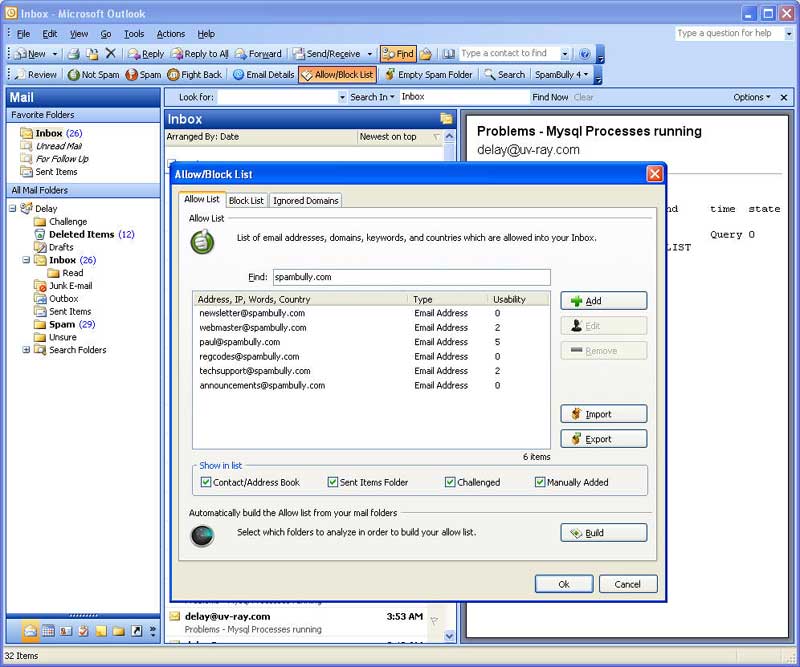Image resolution: width=800 pixels, height=667 pixels.
Task: Click the Build button
Action: tap(604, 533)
